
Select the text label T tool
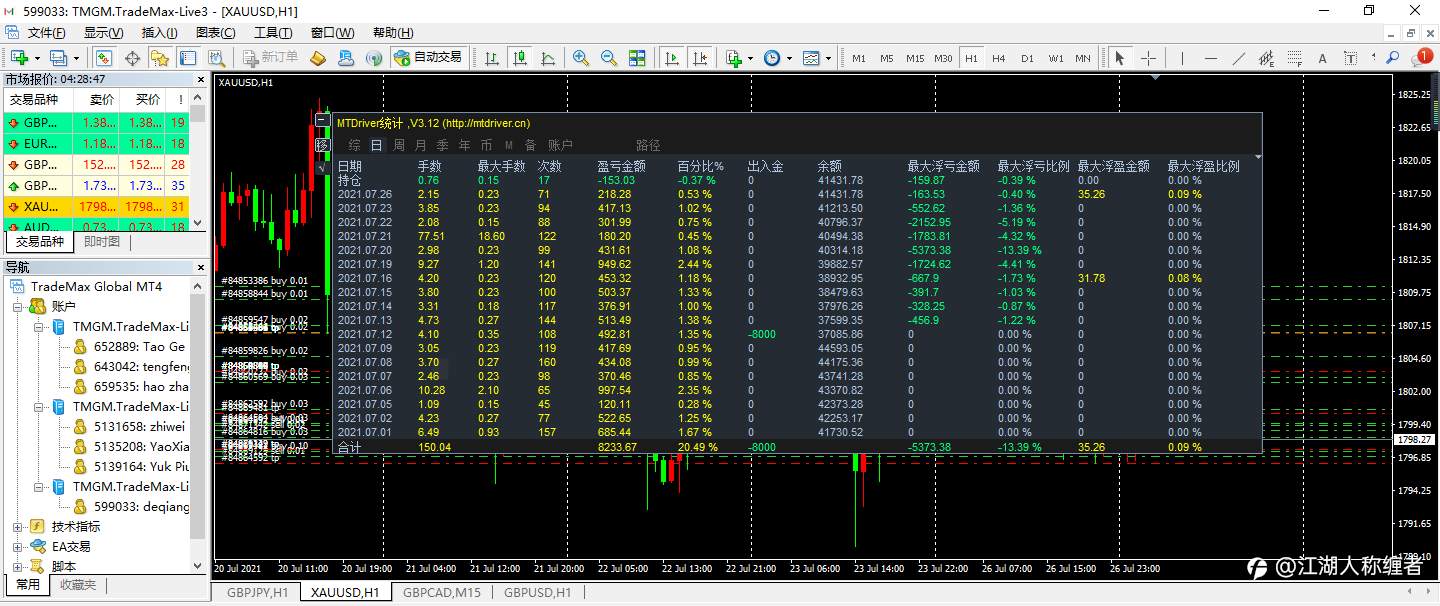[1351, 58]
